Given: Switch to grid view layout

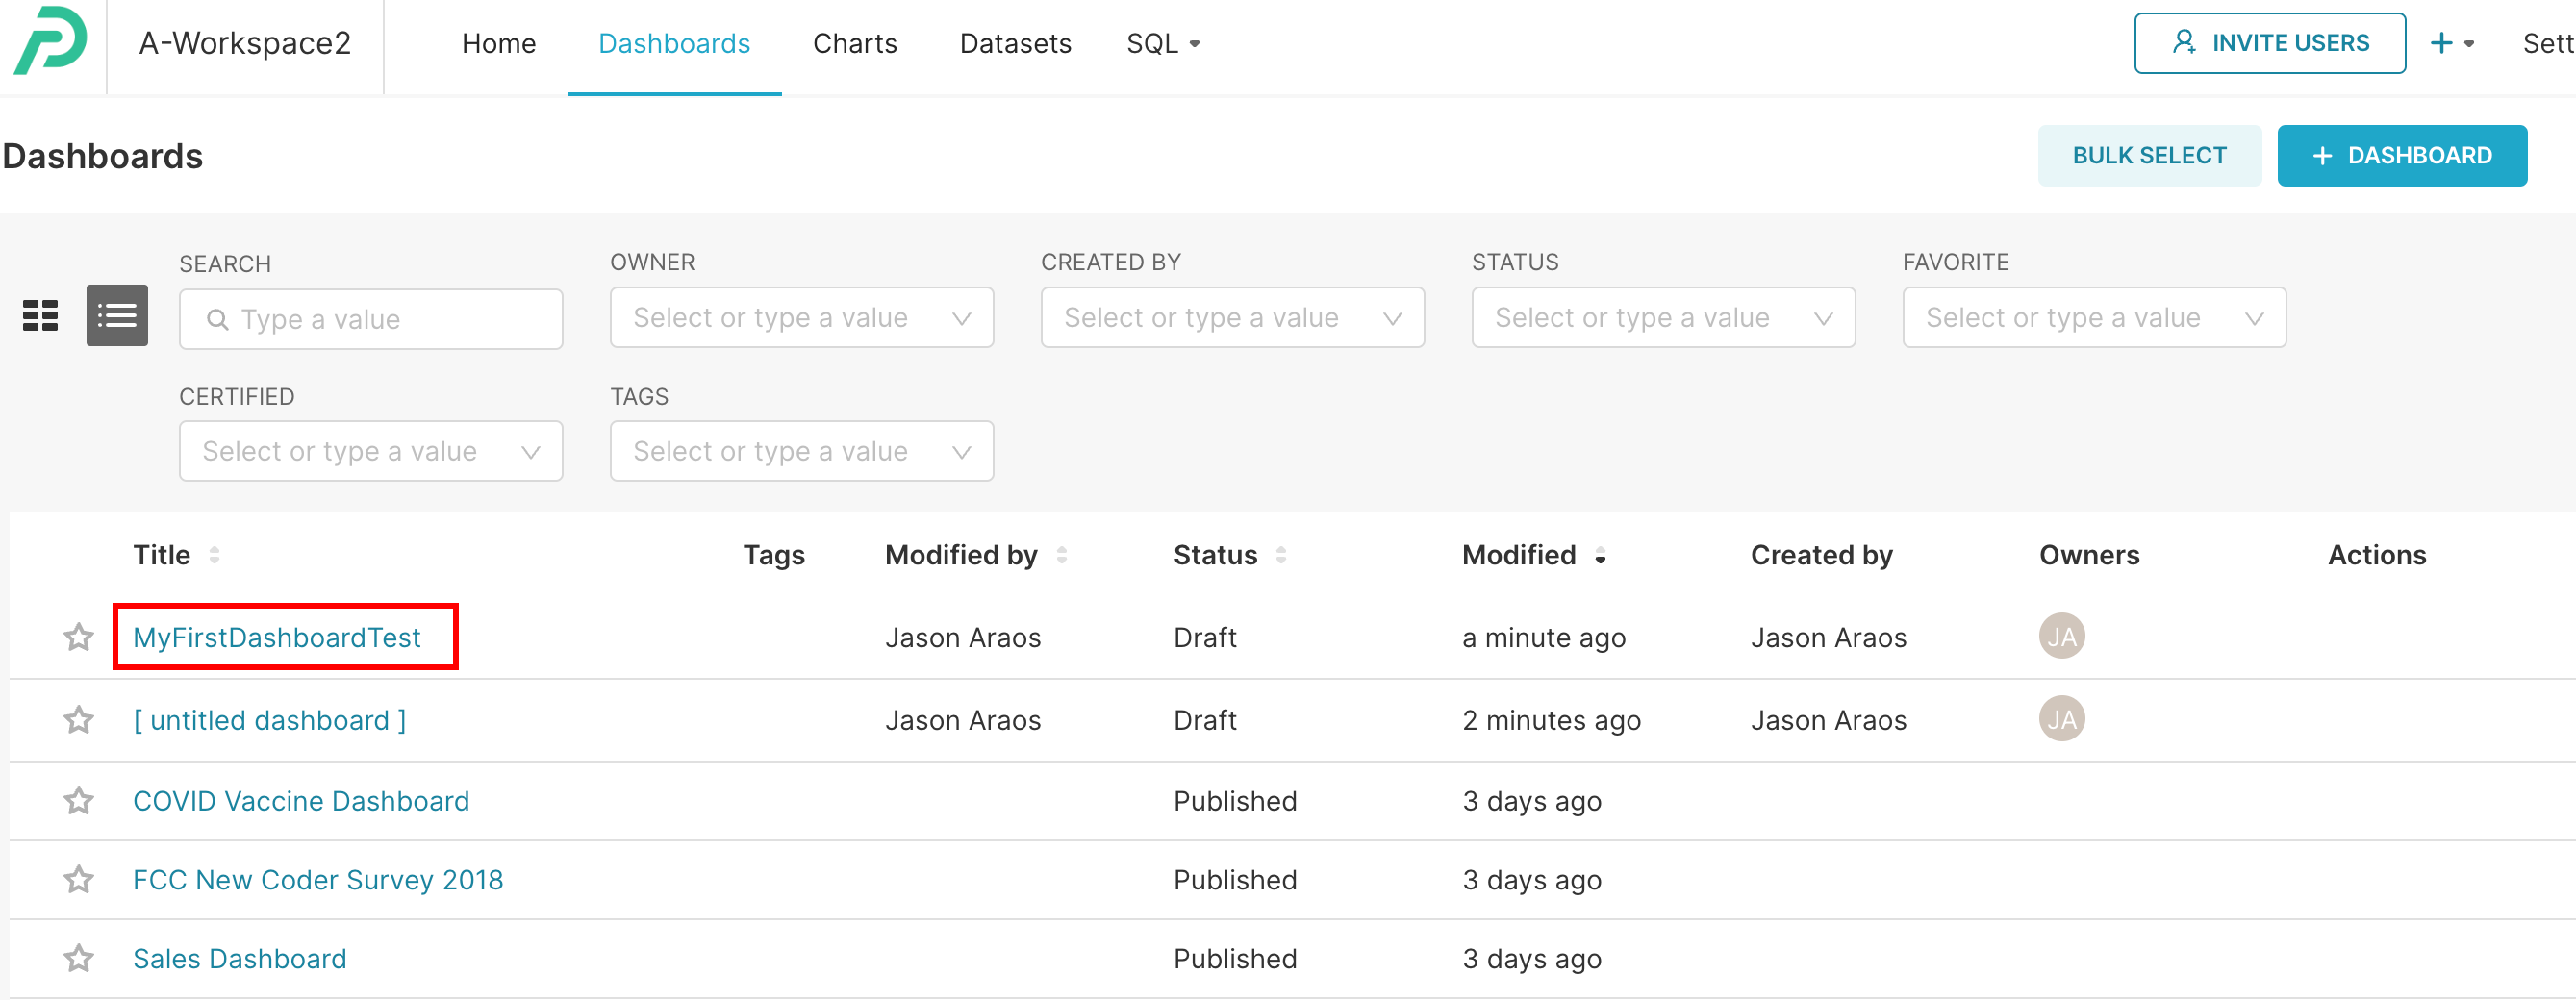Looking at the screenshot, I should [39, 315].
